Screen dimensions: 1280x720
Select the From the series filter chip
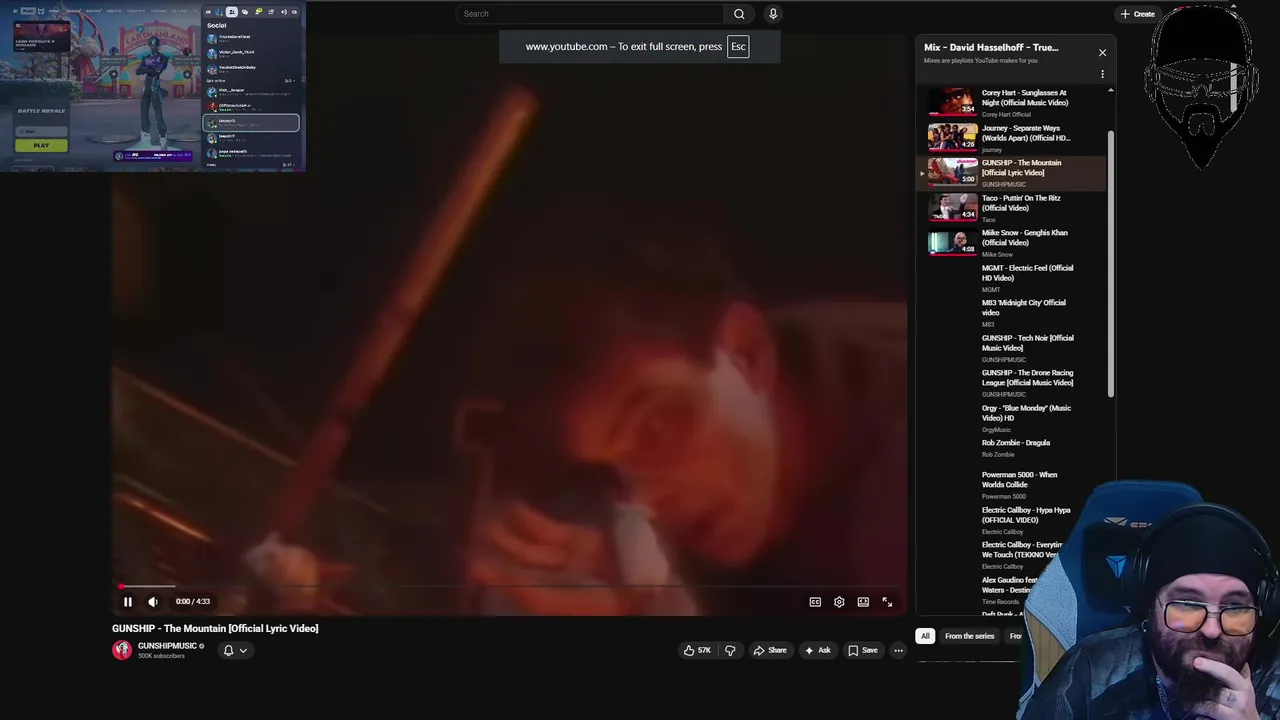tap(969, 636)
